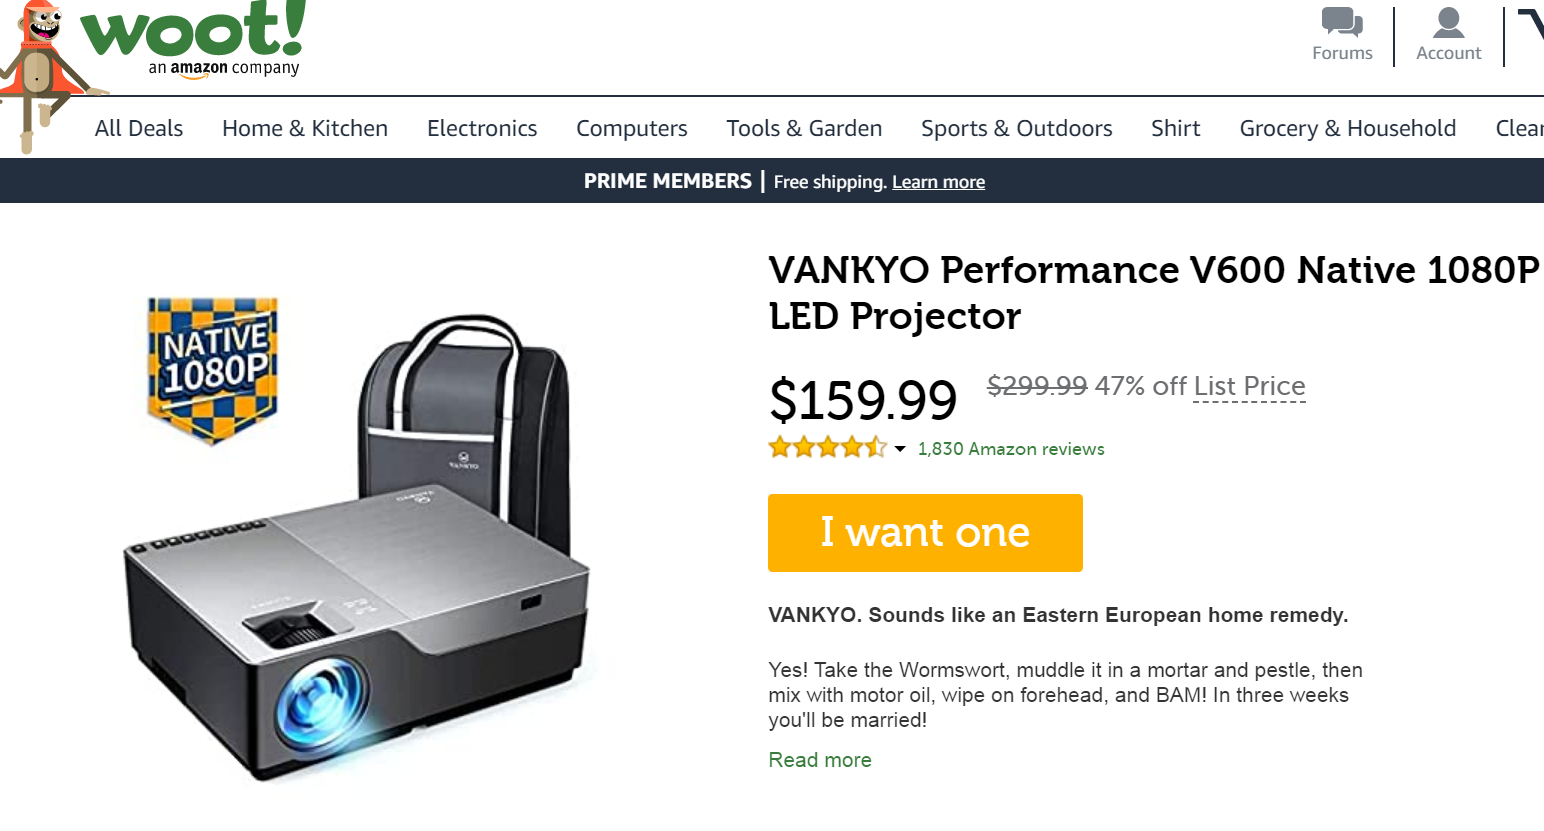This screenshot has width=1544, height=831.
Task: Browse Tools & Garden category
Action: (x=804, y=128)
